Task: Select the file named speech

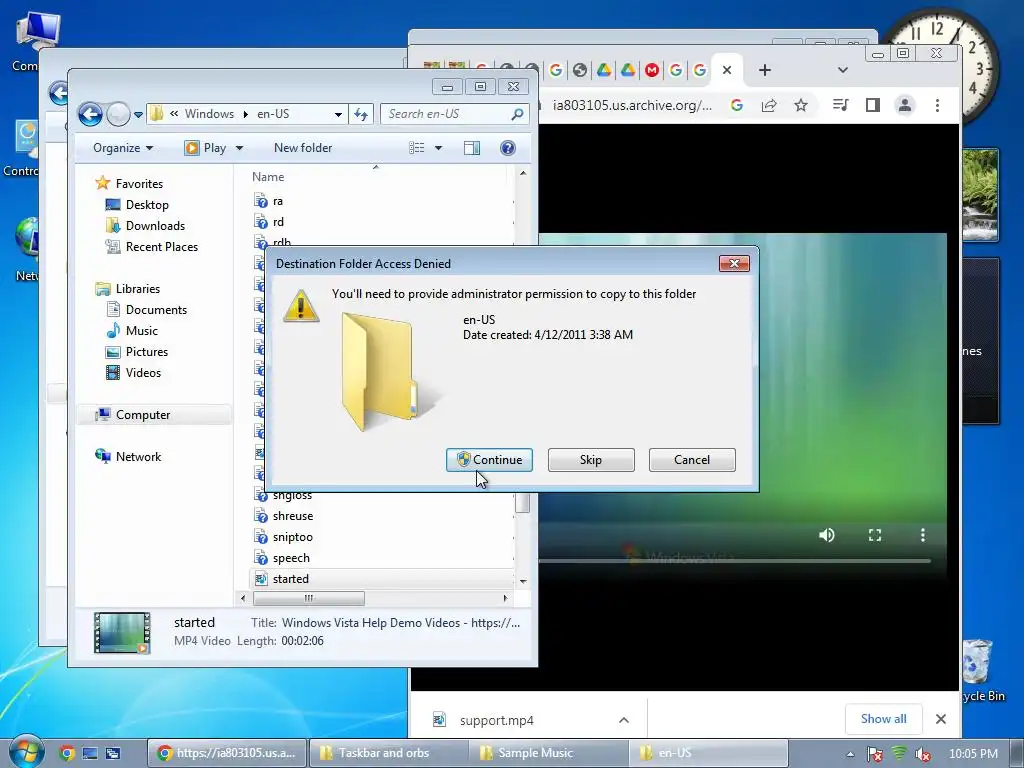Action: 291,558
